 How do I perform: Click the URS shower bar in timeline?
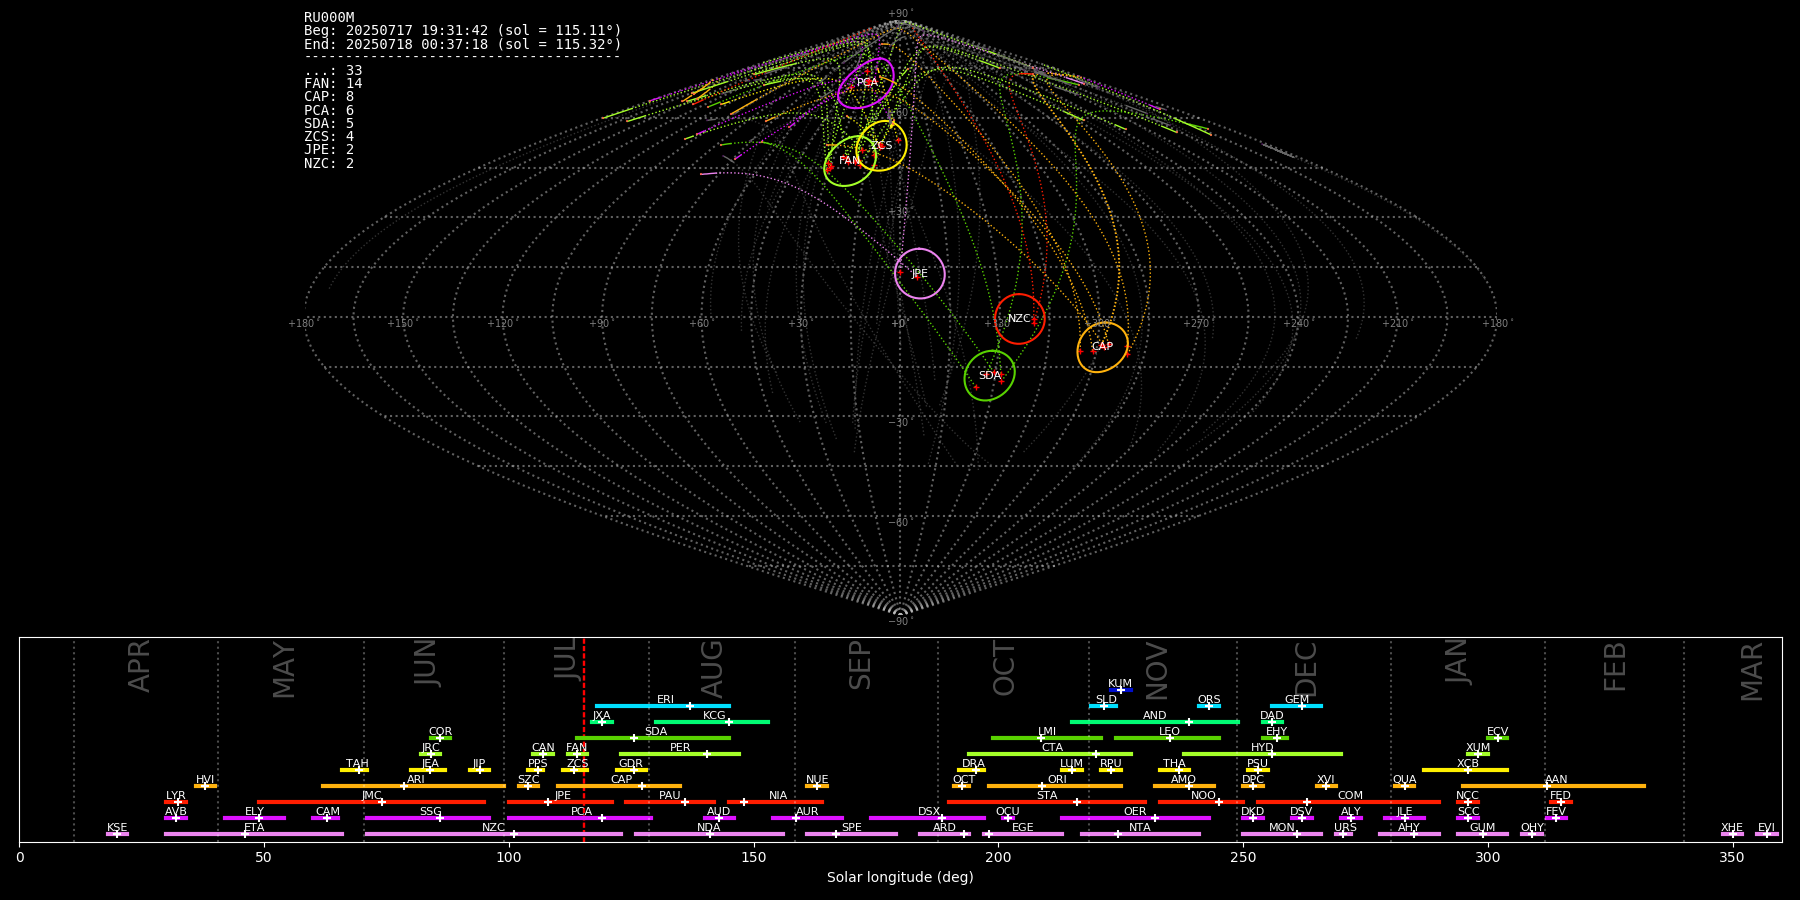coord(1343,834)
